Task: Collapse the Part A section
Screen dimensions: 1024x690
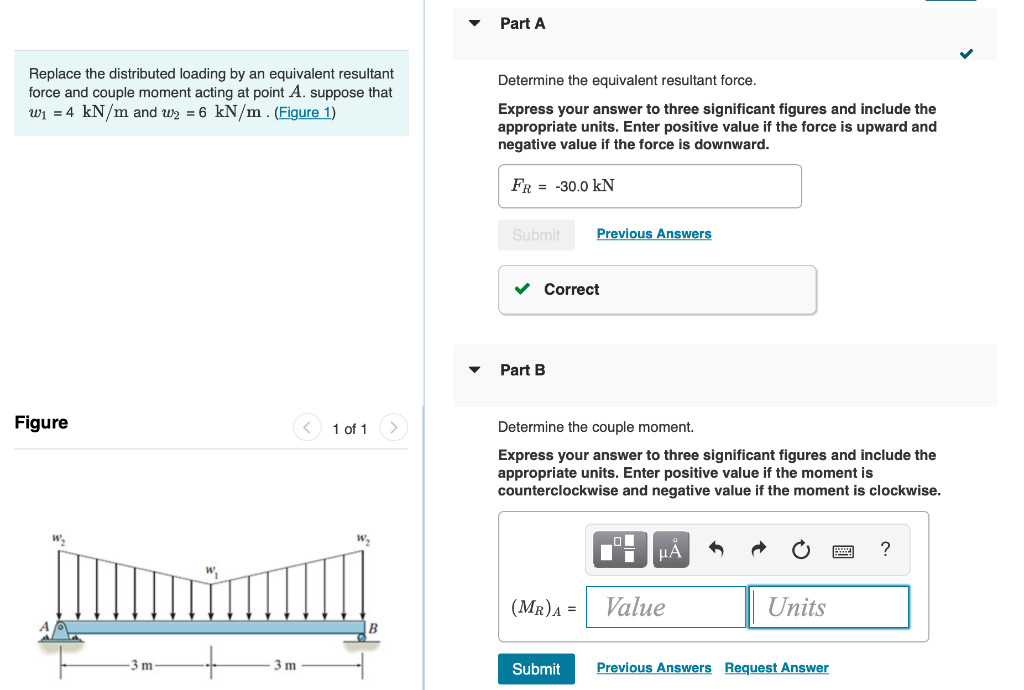Action: click(x=473, y=23)
